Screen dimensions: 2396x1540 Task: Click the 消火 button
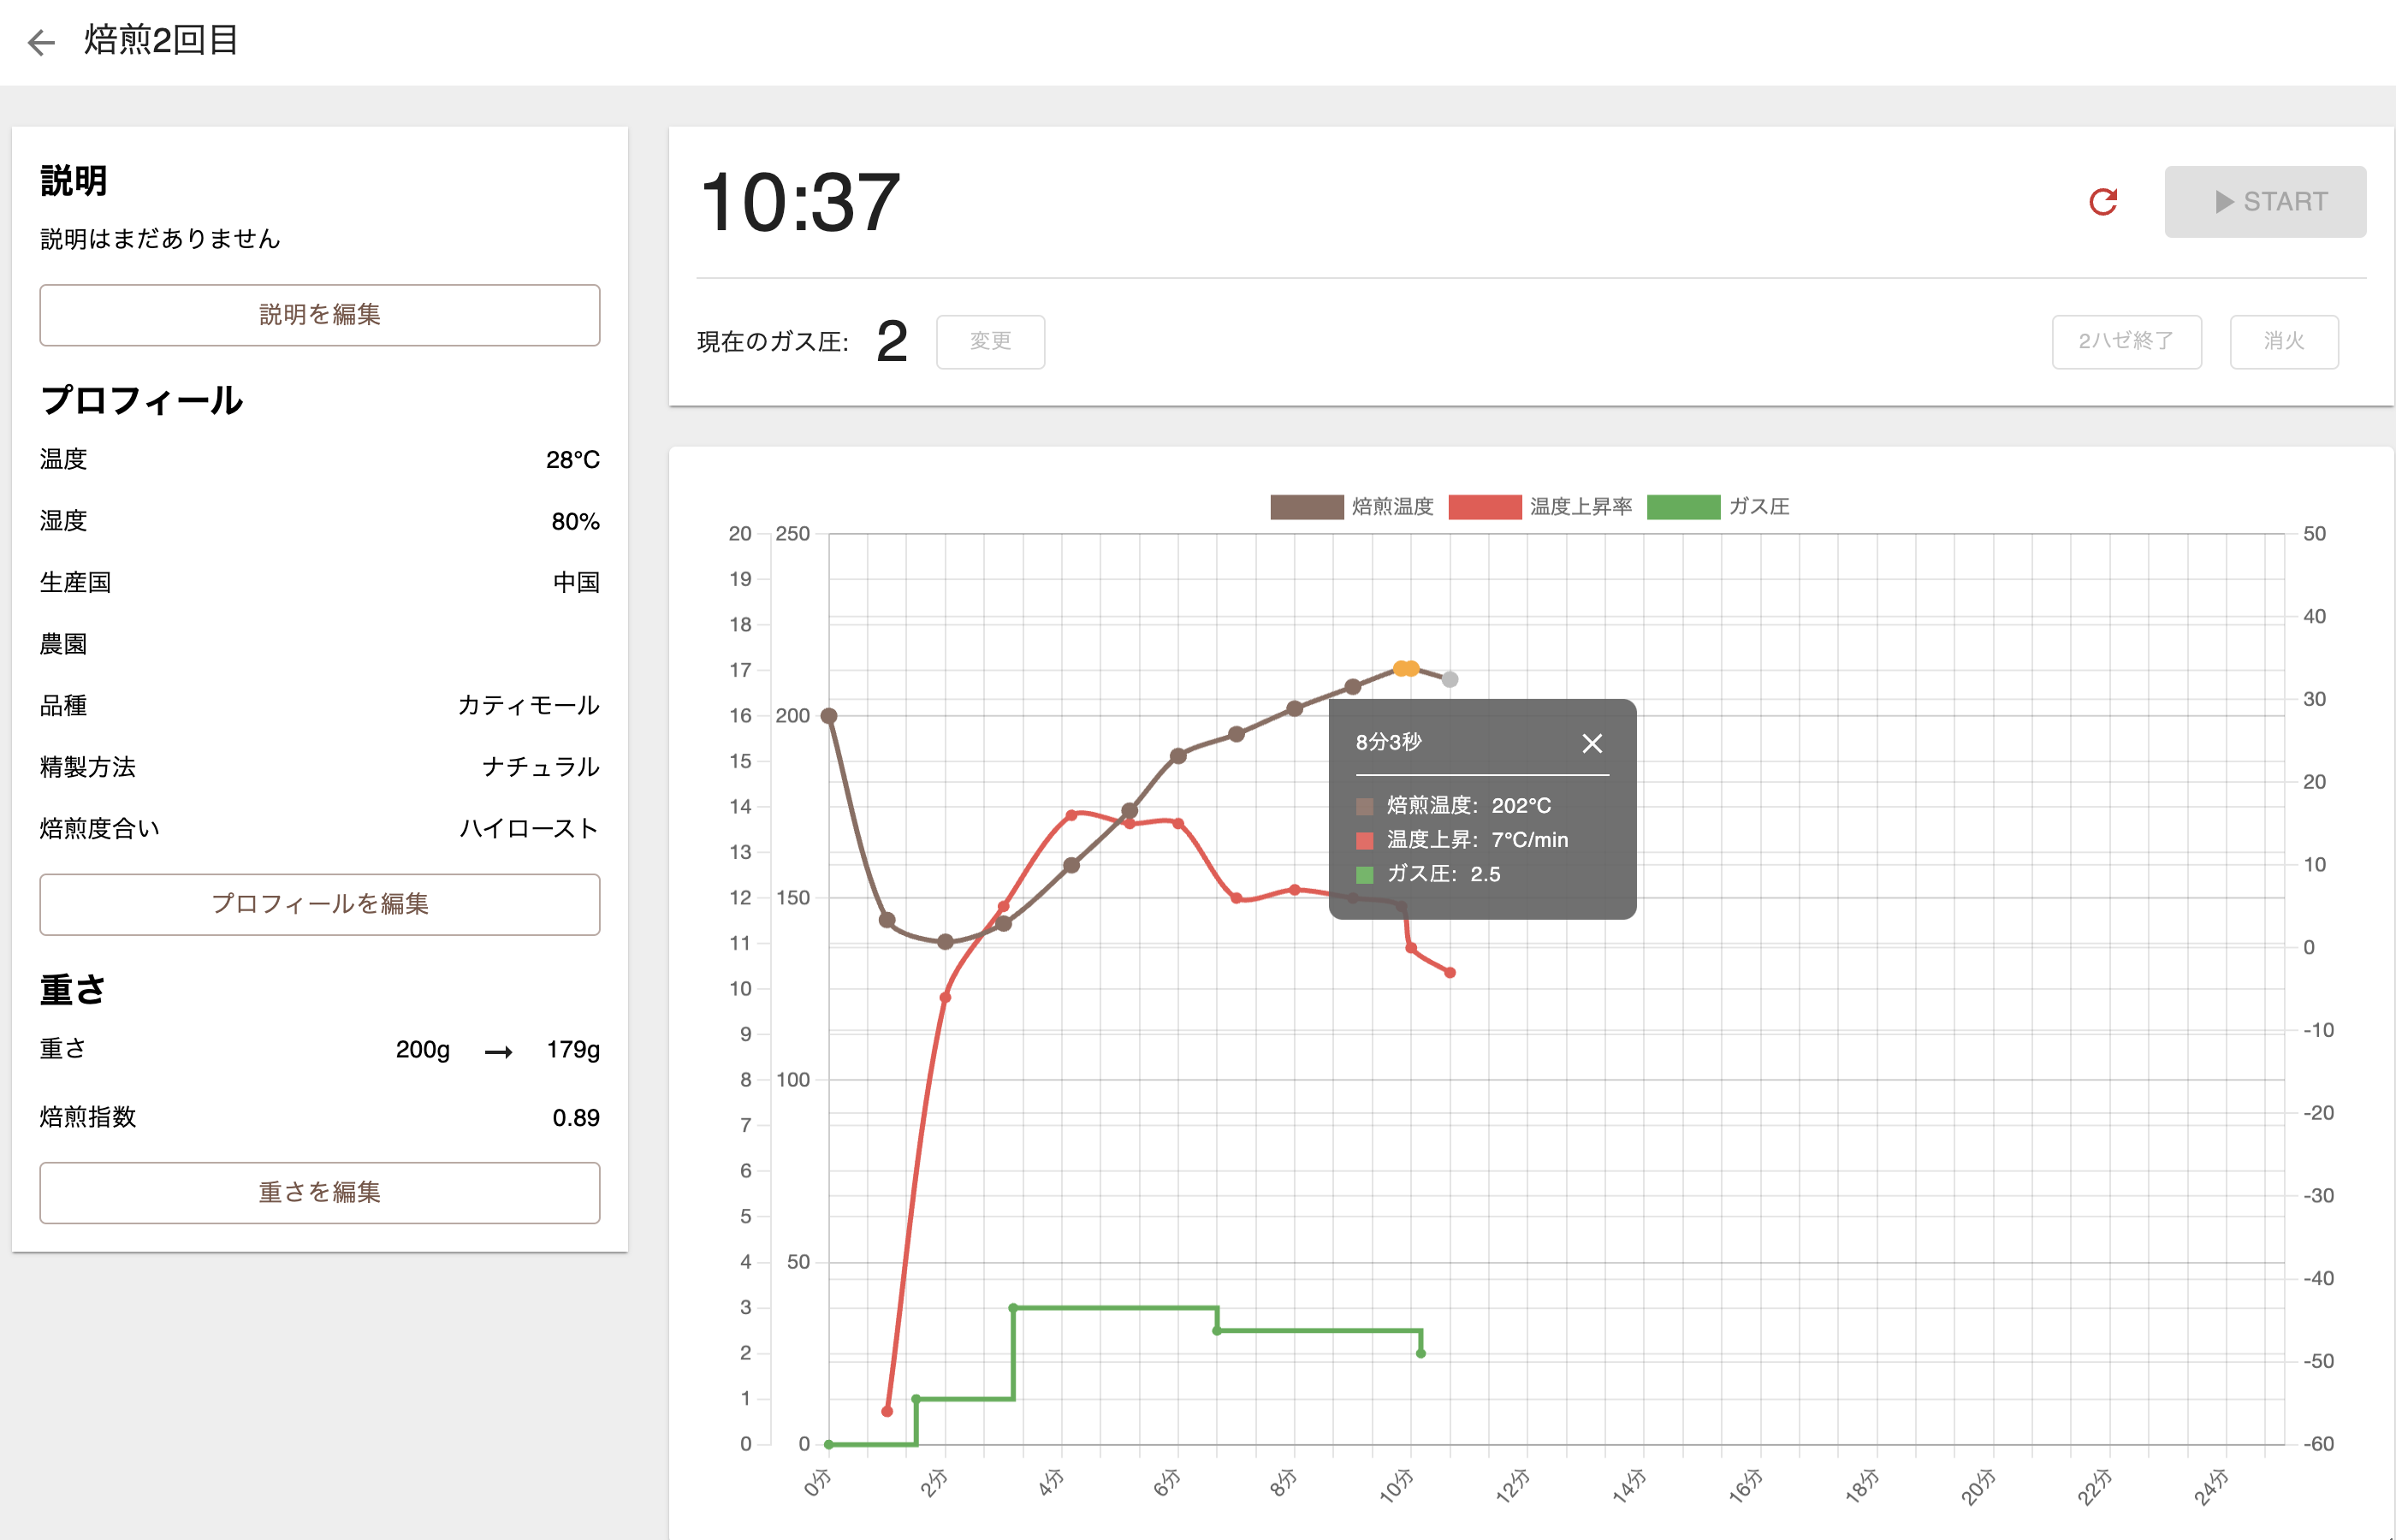pos(2283,342)
